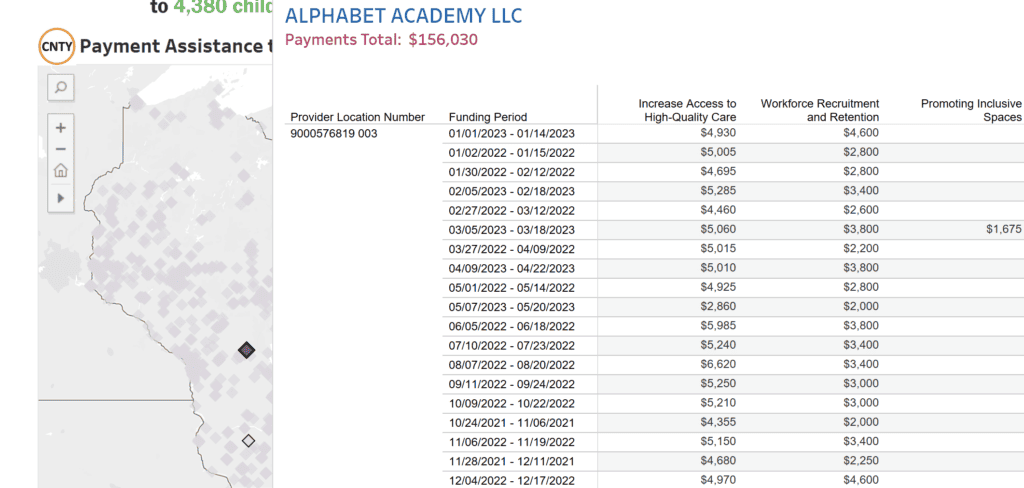
Task: Select the outlined white diamond map marker
Action: point(248,441)
